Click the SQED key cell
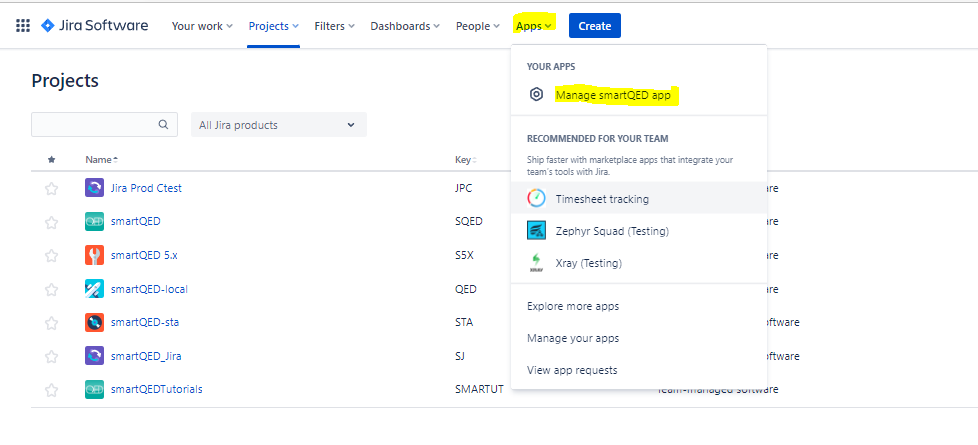The image size is (978, 445). tap(469, 222)
